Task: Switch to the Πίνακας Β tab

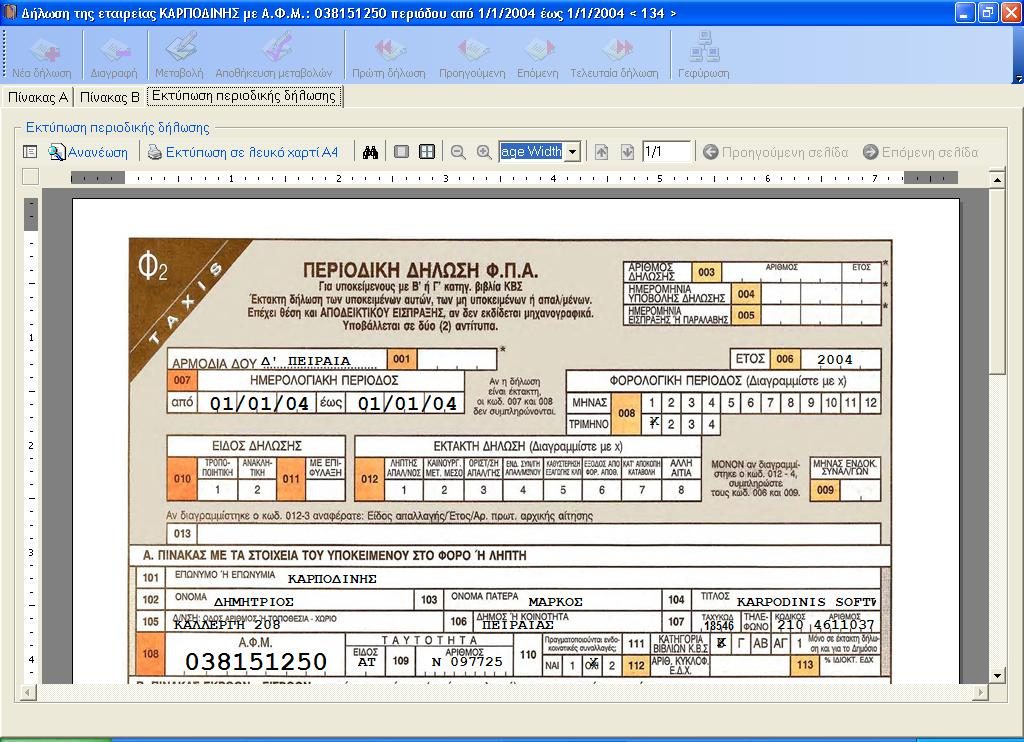Action: (x=109, y=97)
